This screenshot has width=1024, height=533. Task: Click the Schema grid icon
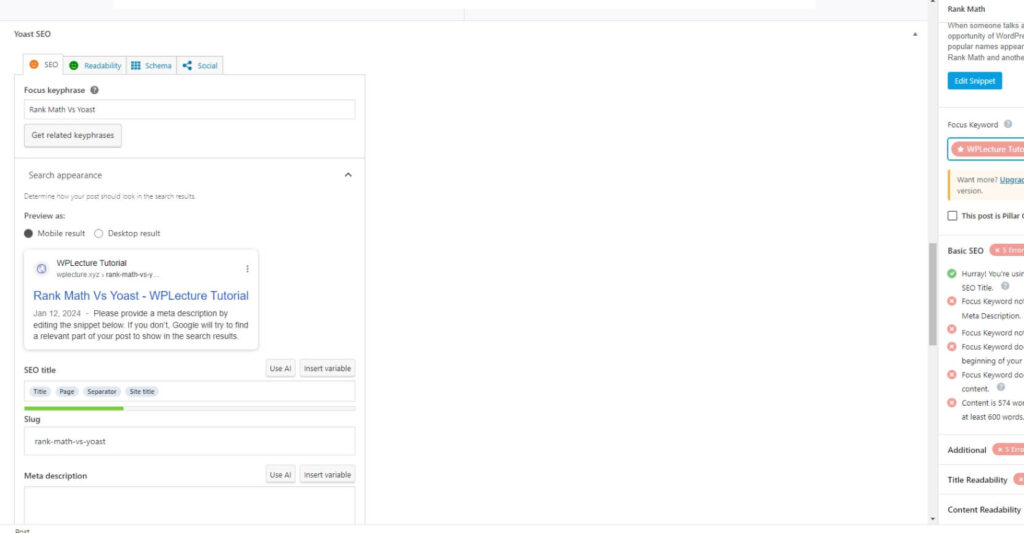pos(136,65)
